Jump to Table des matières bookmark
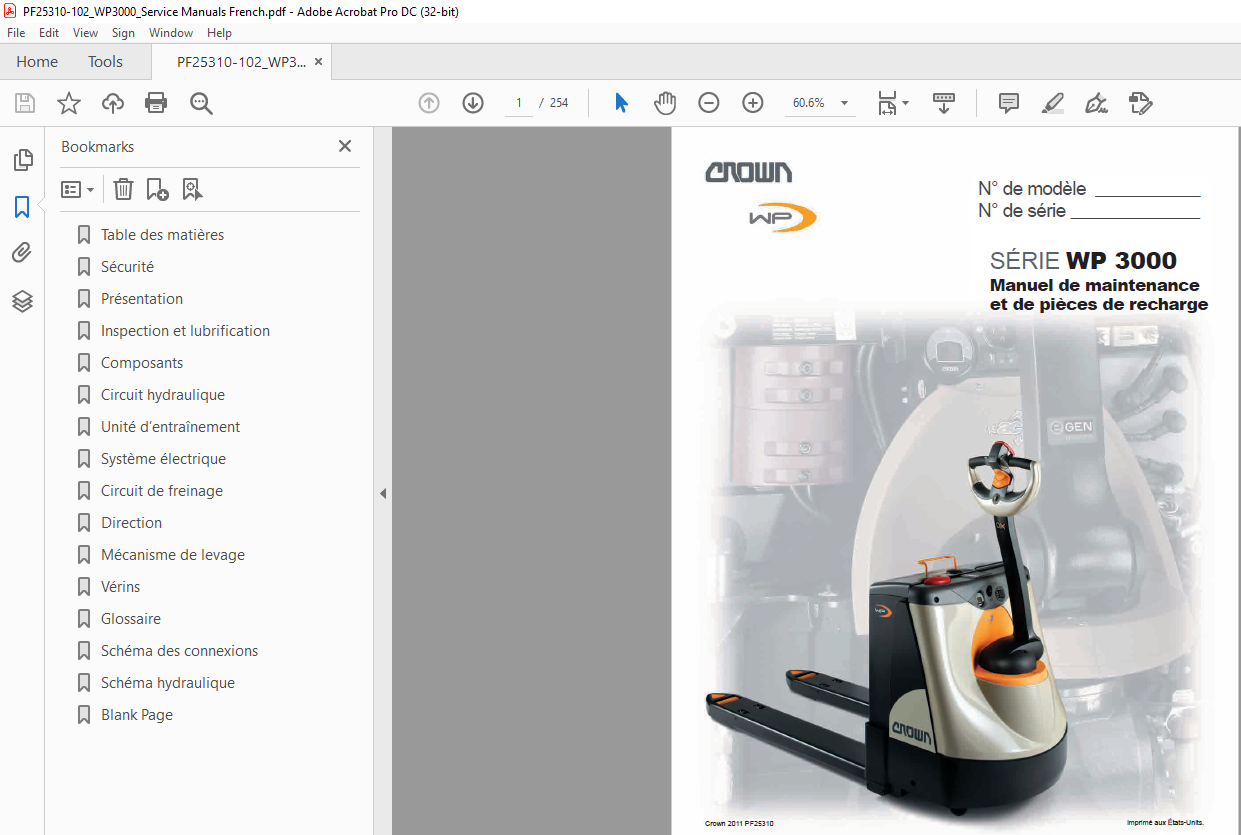 (162, 235)
